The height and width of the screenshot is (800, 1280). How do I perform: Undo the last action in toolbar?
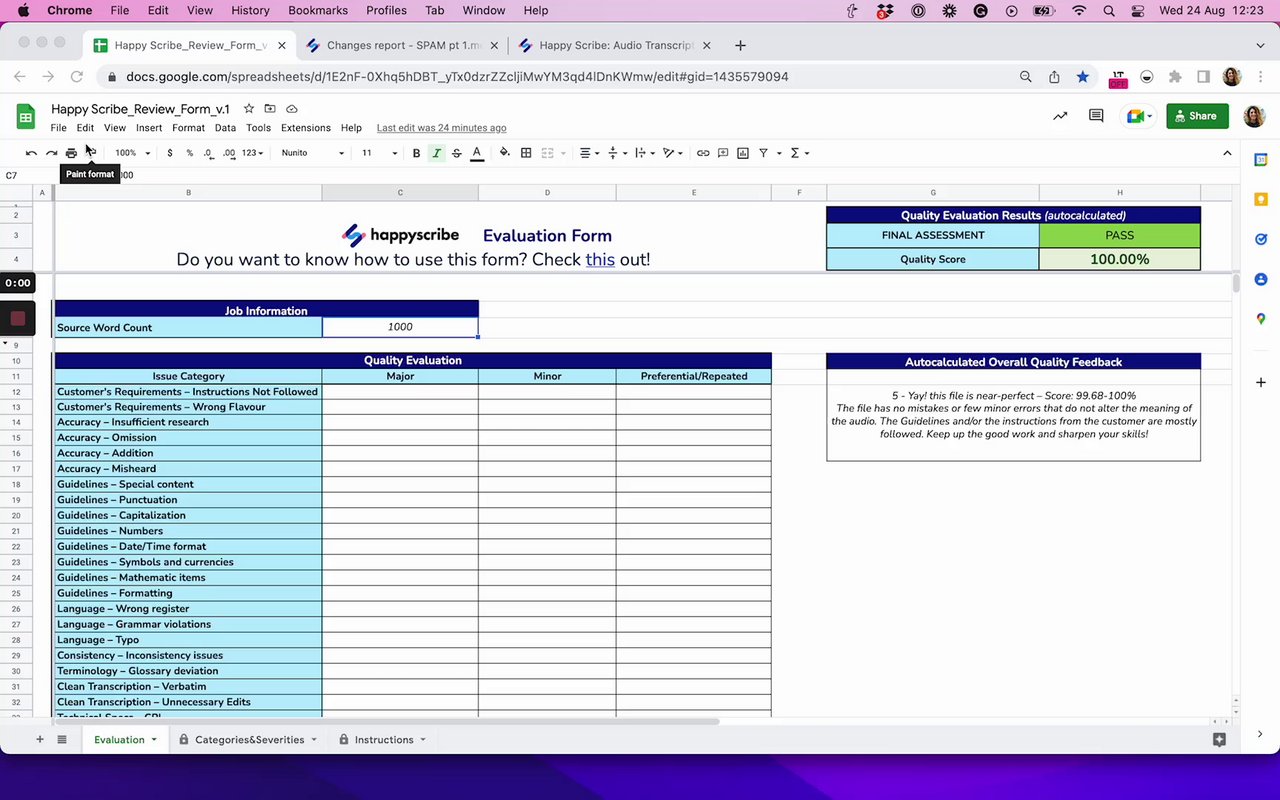[31, 153]
